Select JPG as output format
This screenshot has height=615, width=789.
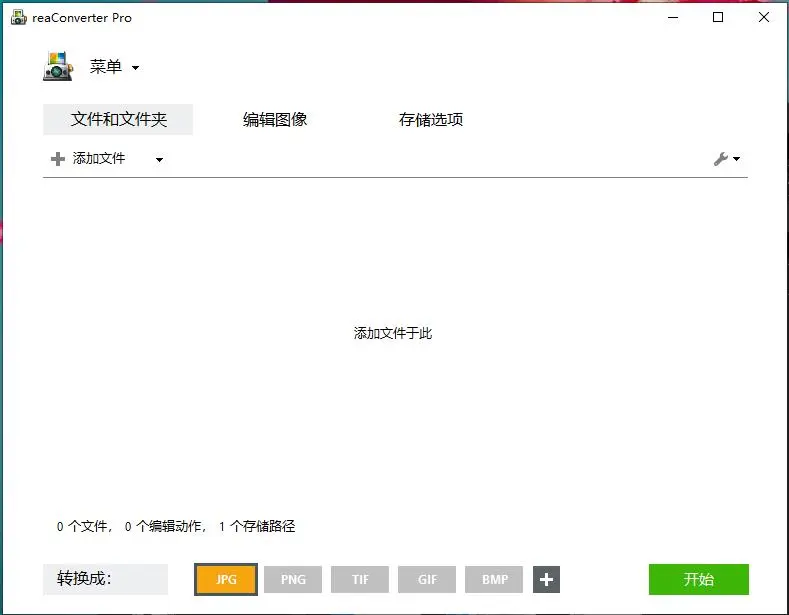click(x=226, y=579)
